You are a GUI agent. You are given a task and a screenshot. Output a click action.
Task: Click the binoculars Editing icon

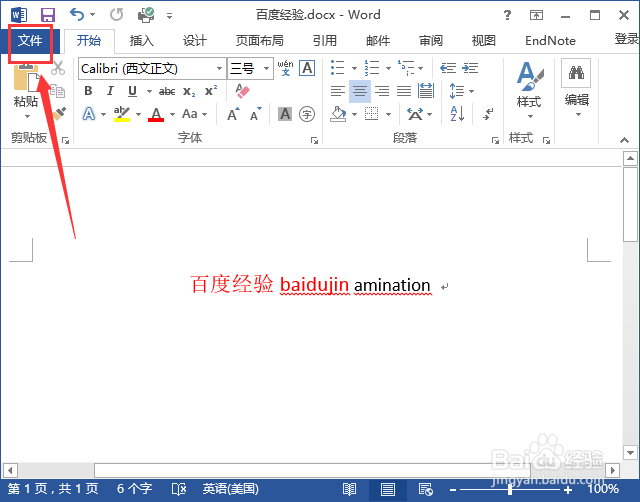pos(576,73)
